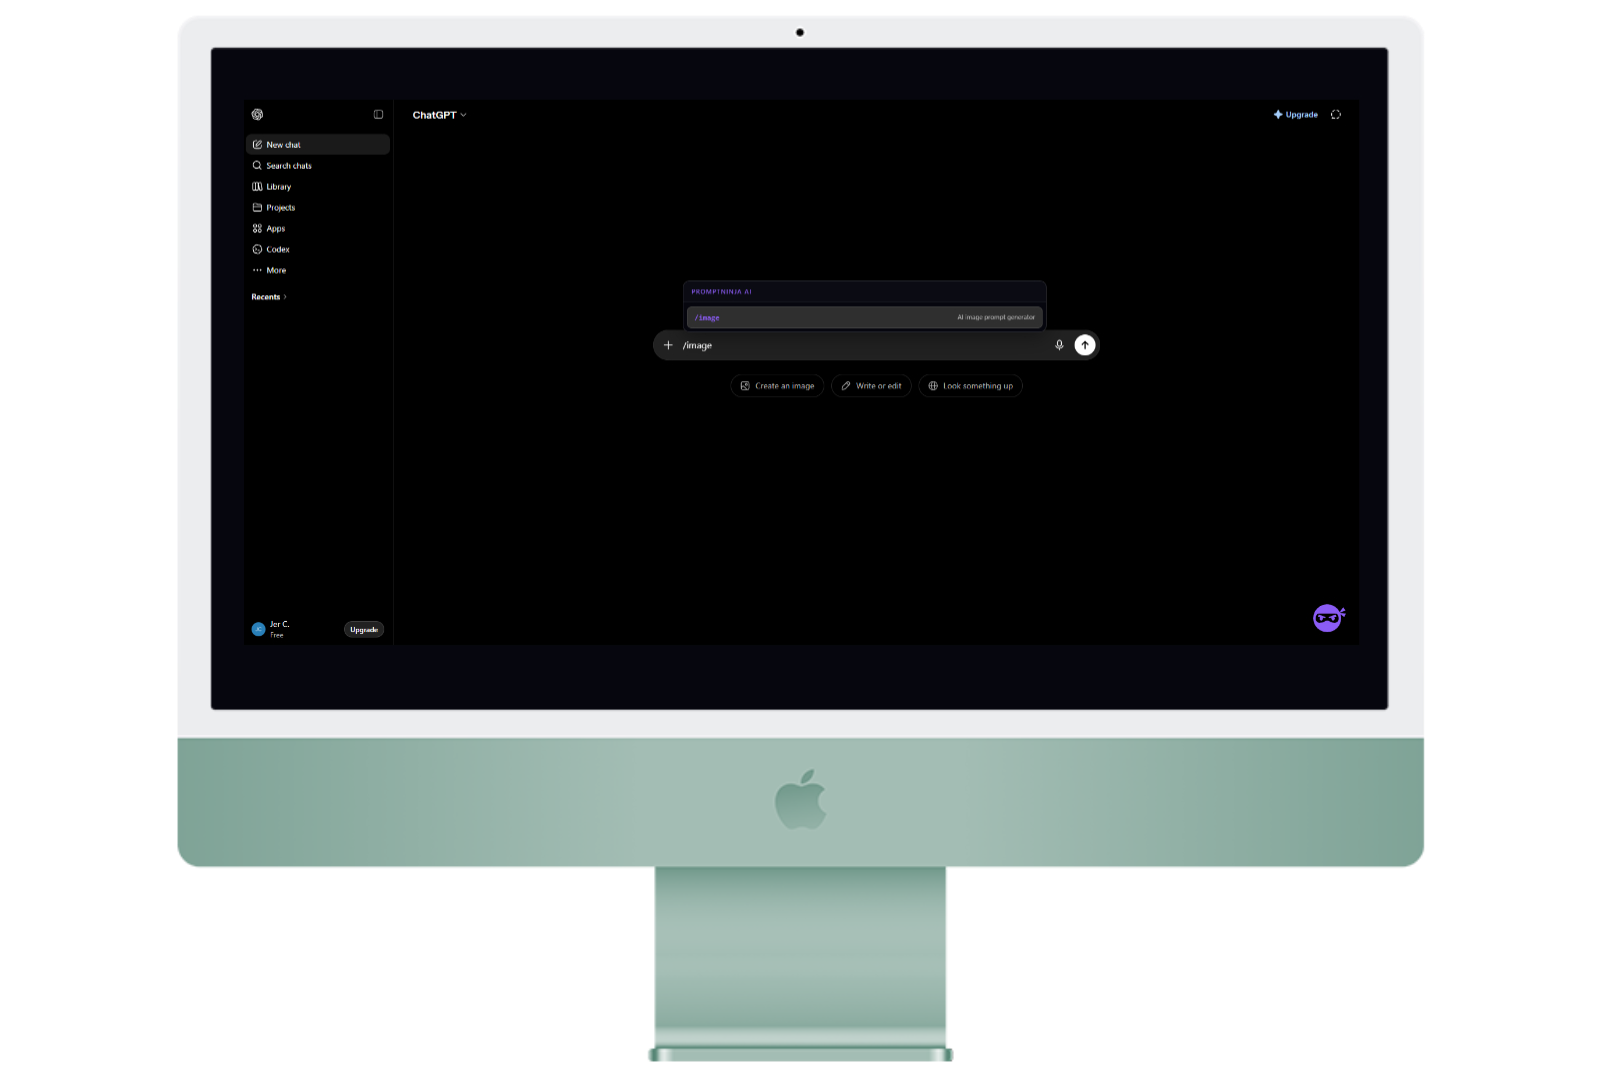Start a New chat
1600x1076 pixels.
(318, 145)
